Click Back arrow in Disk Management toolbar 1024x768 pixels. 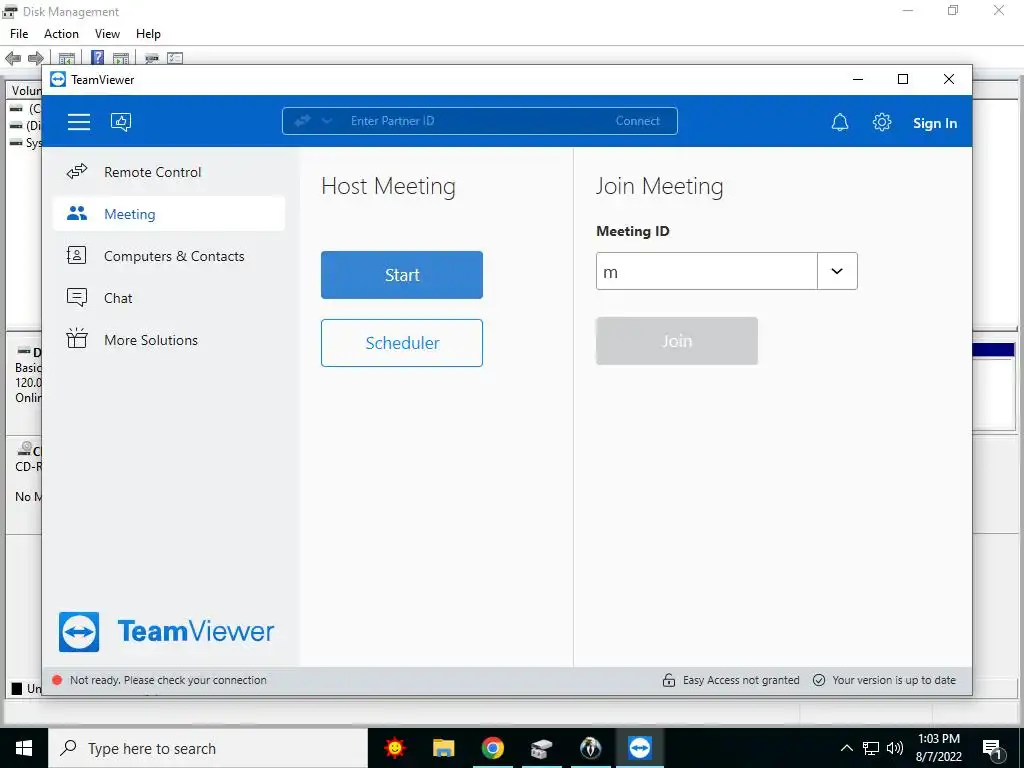point(13,58)
